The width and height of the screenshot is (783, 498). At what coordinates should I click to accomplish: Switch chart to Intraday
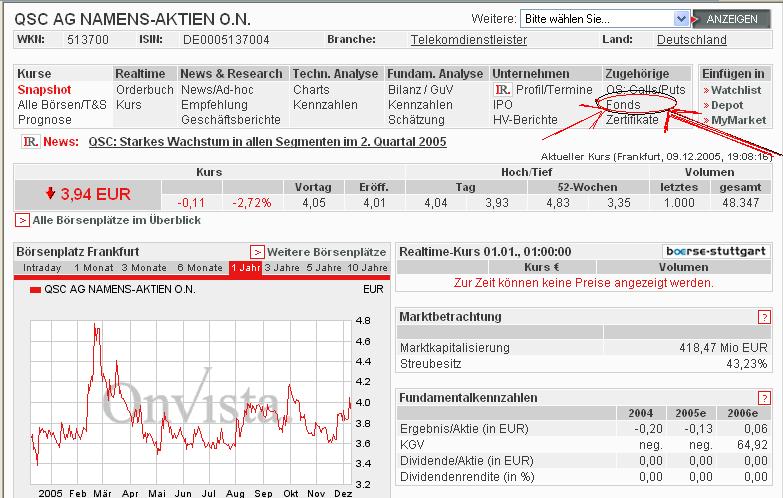(x=42, y=268)
